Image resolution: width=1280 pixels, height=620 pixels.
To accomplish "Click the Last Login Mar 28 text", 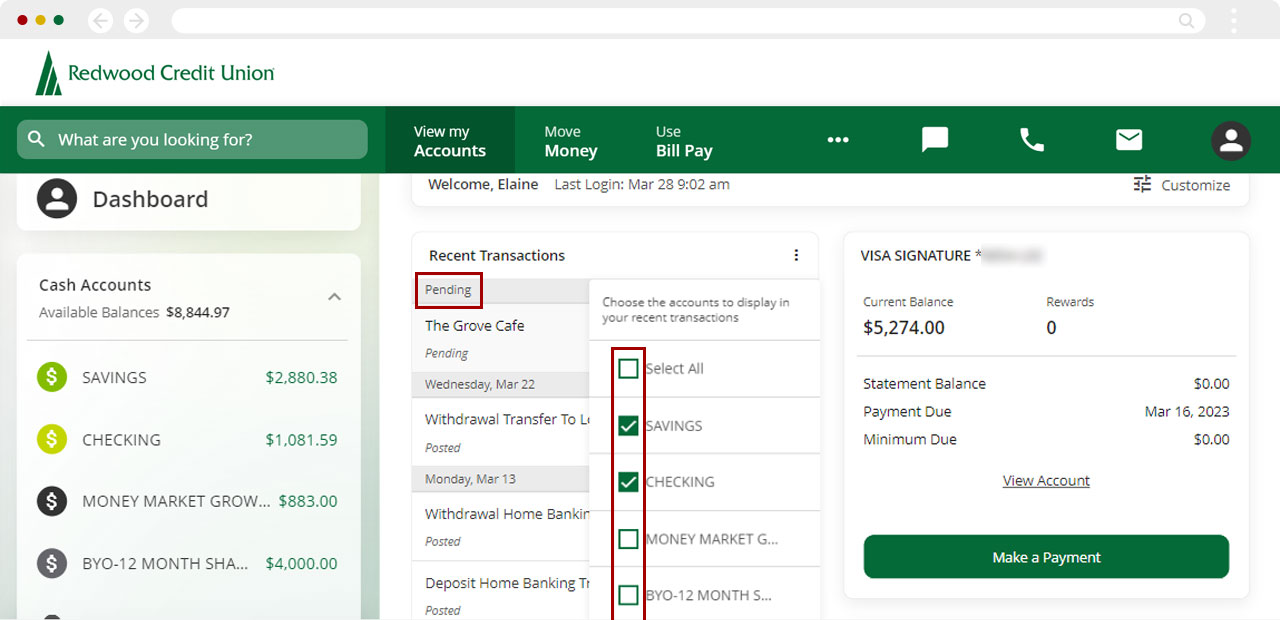I will coord(642,185).
